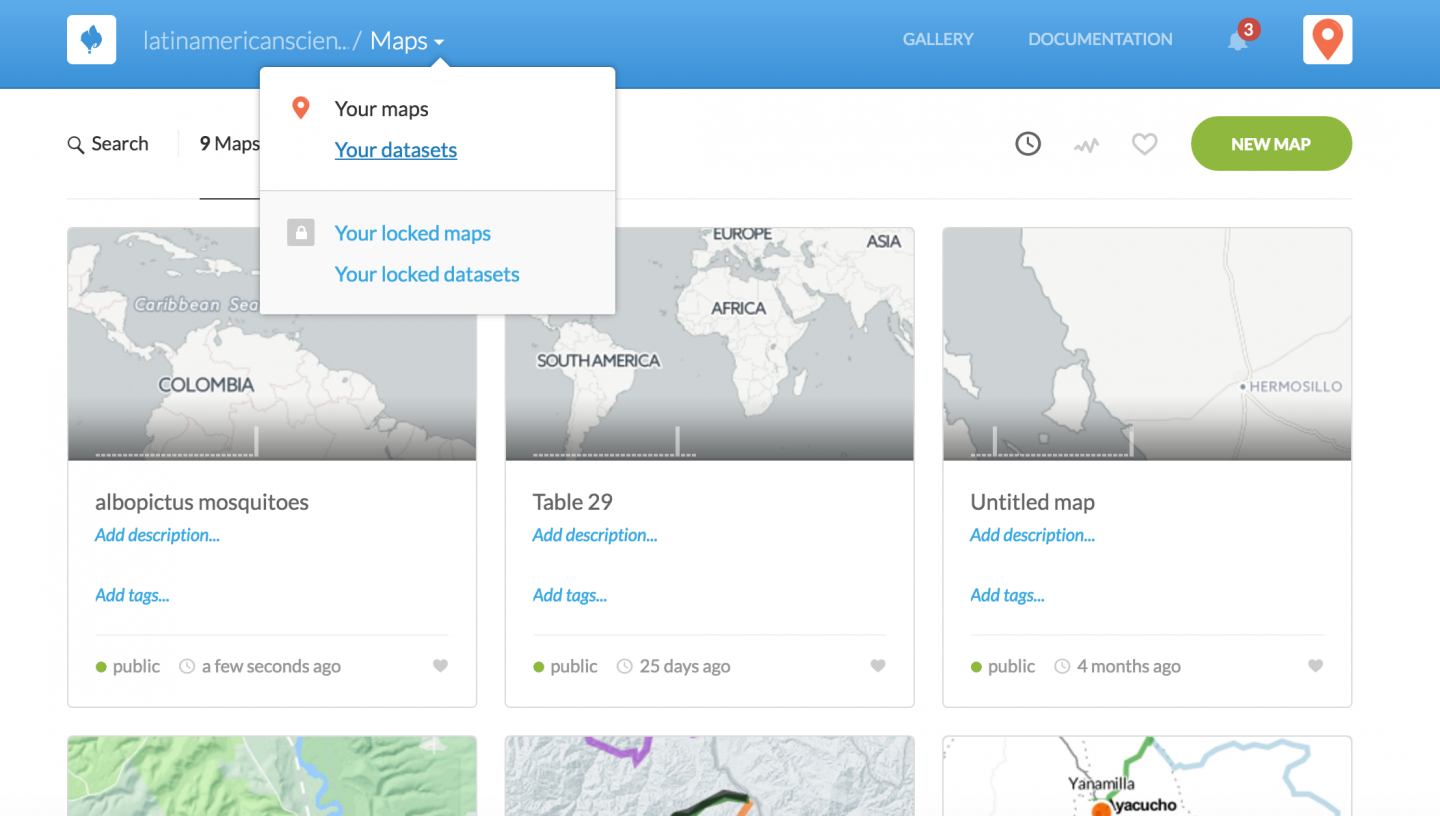This screenshot has height=816, width=1440.
Task: Click the lock icon beside Your locked maps
Action: [x=301, y=232]
